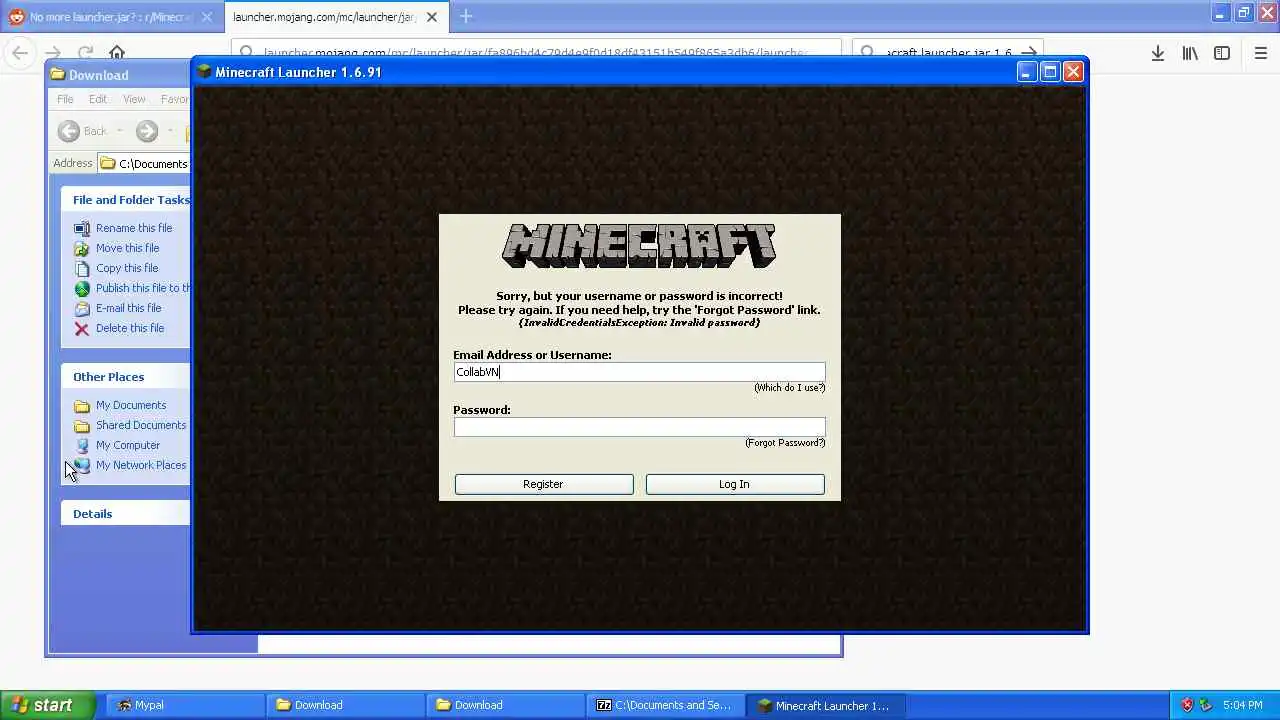This screenshot has width=1280, height=720.
Task: Click the Register button
Action: 544,484
